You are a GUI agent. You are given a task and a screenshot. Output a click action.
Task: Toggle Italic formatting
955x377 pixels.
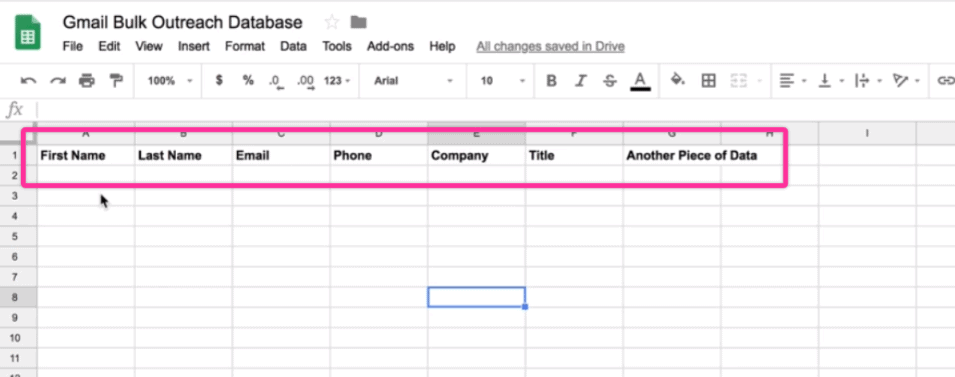581,80
